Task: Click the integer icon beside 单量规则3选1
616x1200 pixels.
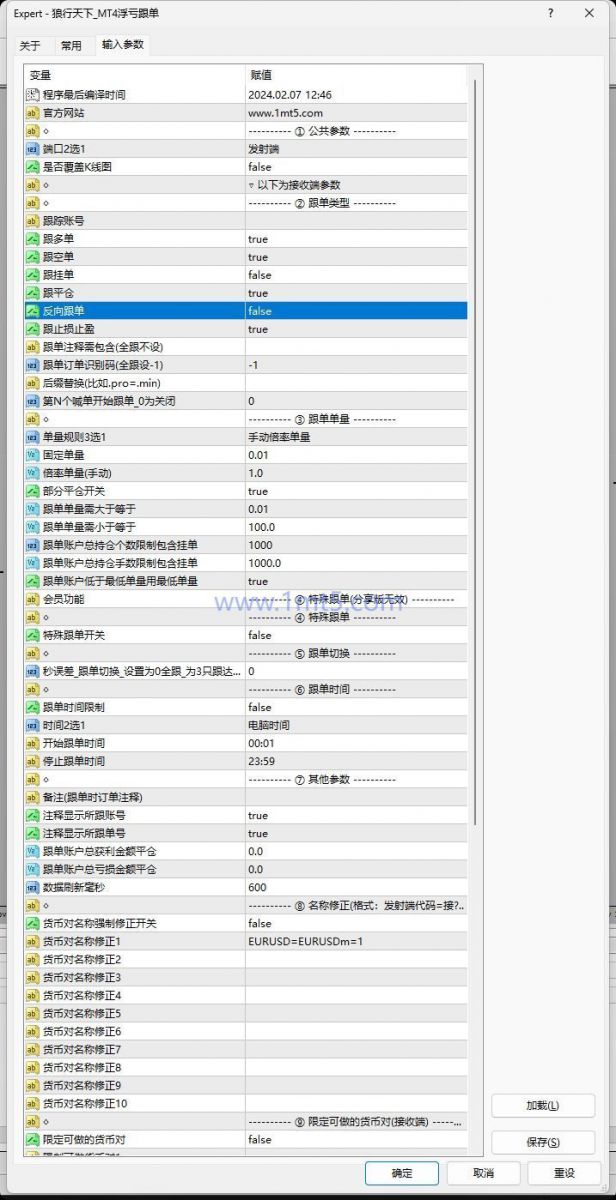Action: click(32, 437)
